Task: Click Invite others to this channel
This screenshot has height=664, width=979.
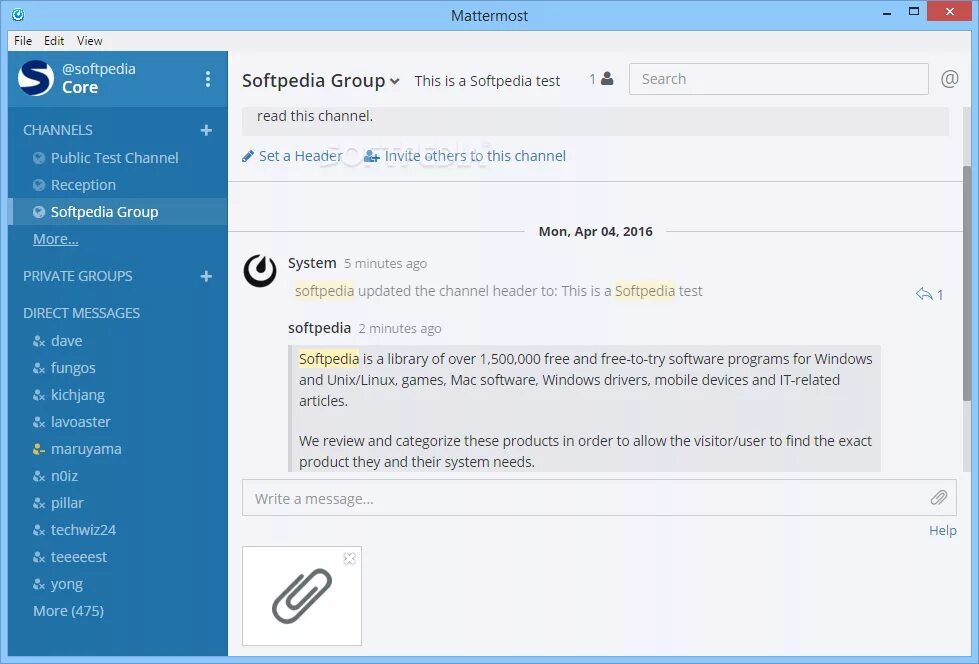Action: (x=475, y=156)
